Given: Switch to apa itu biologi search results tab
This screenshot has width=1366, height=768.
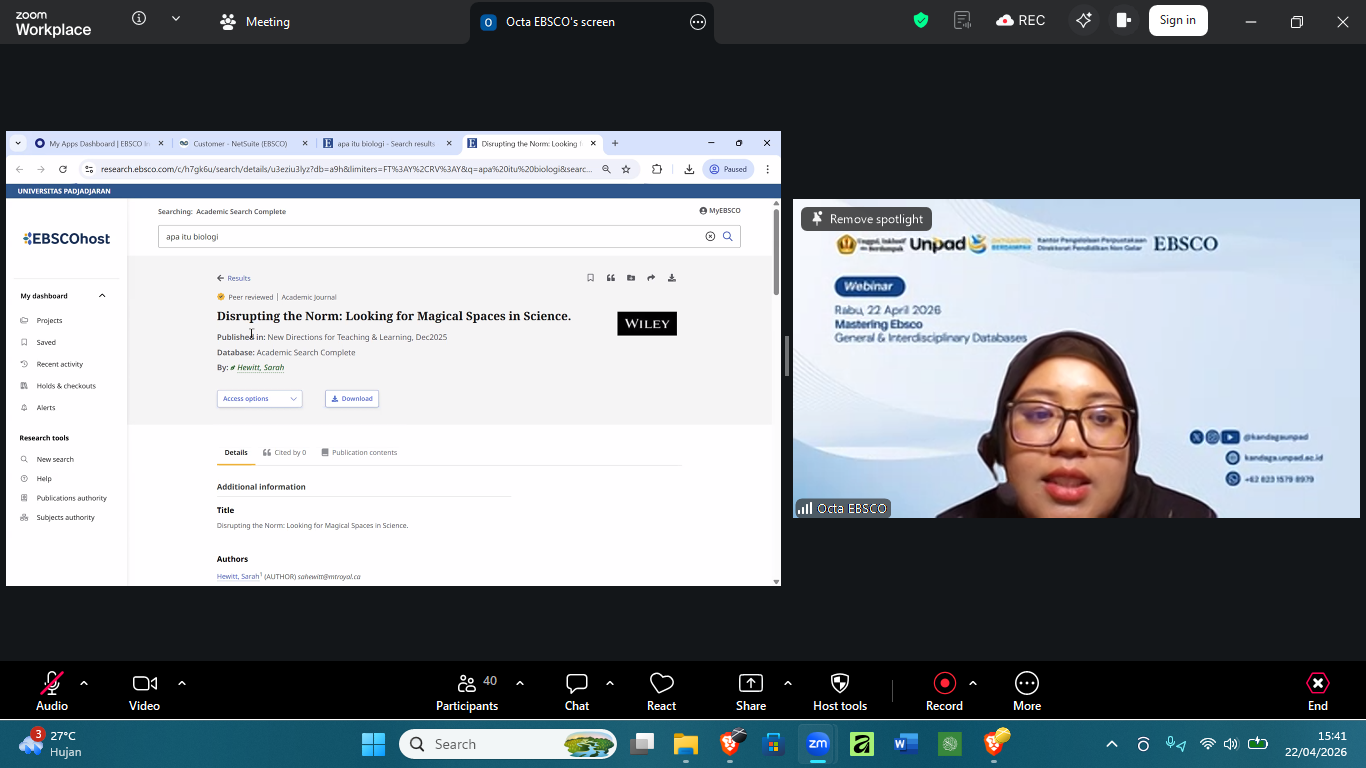Looking at the screenshot, I should (x=386, y=143).
